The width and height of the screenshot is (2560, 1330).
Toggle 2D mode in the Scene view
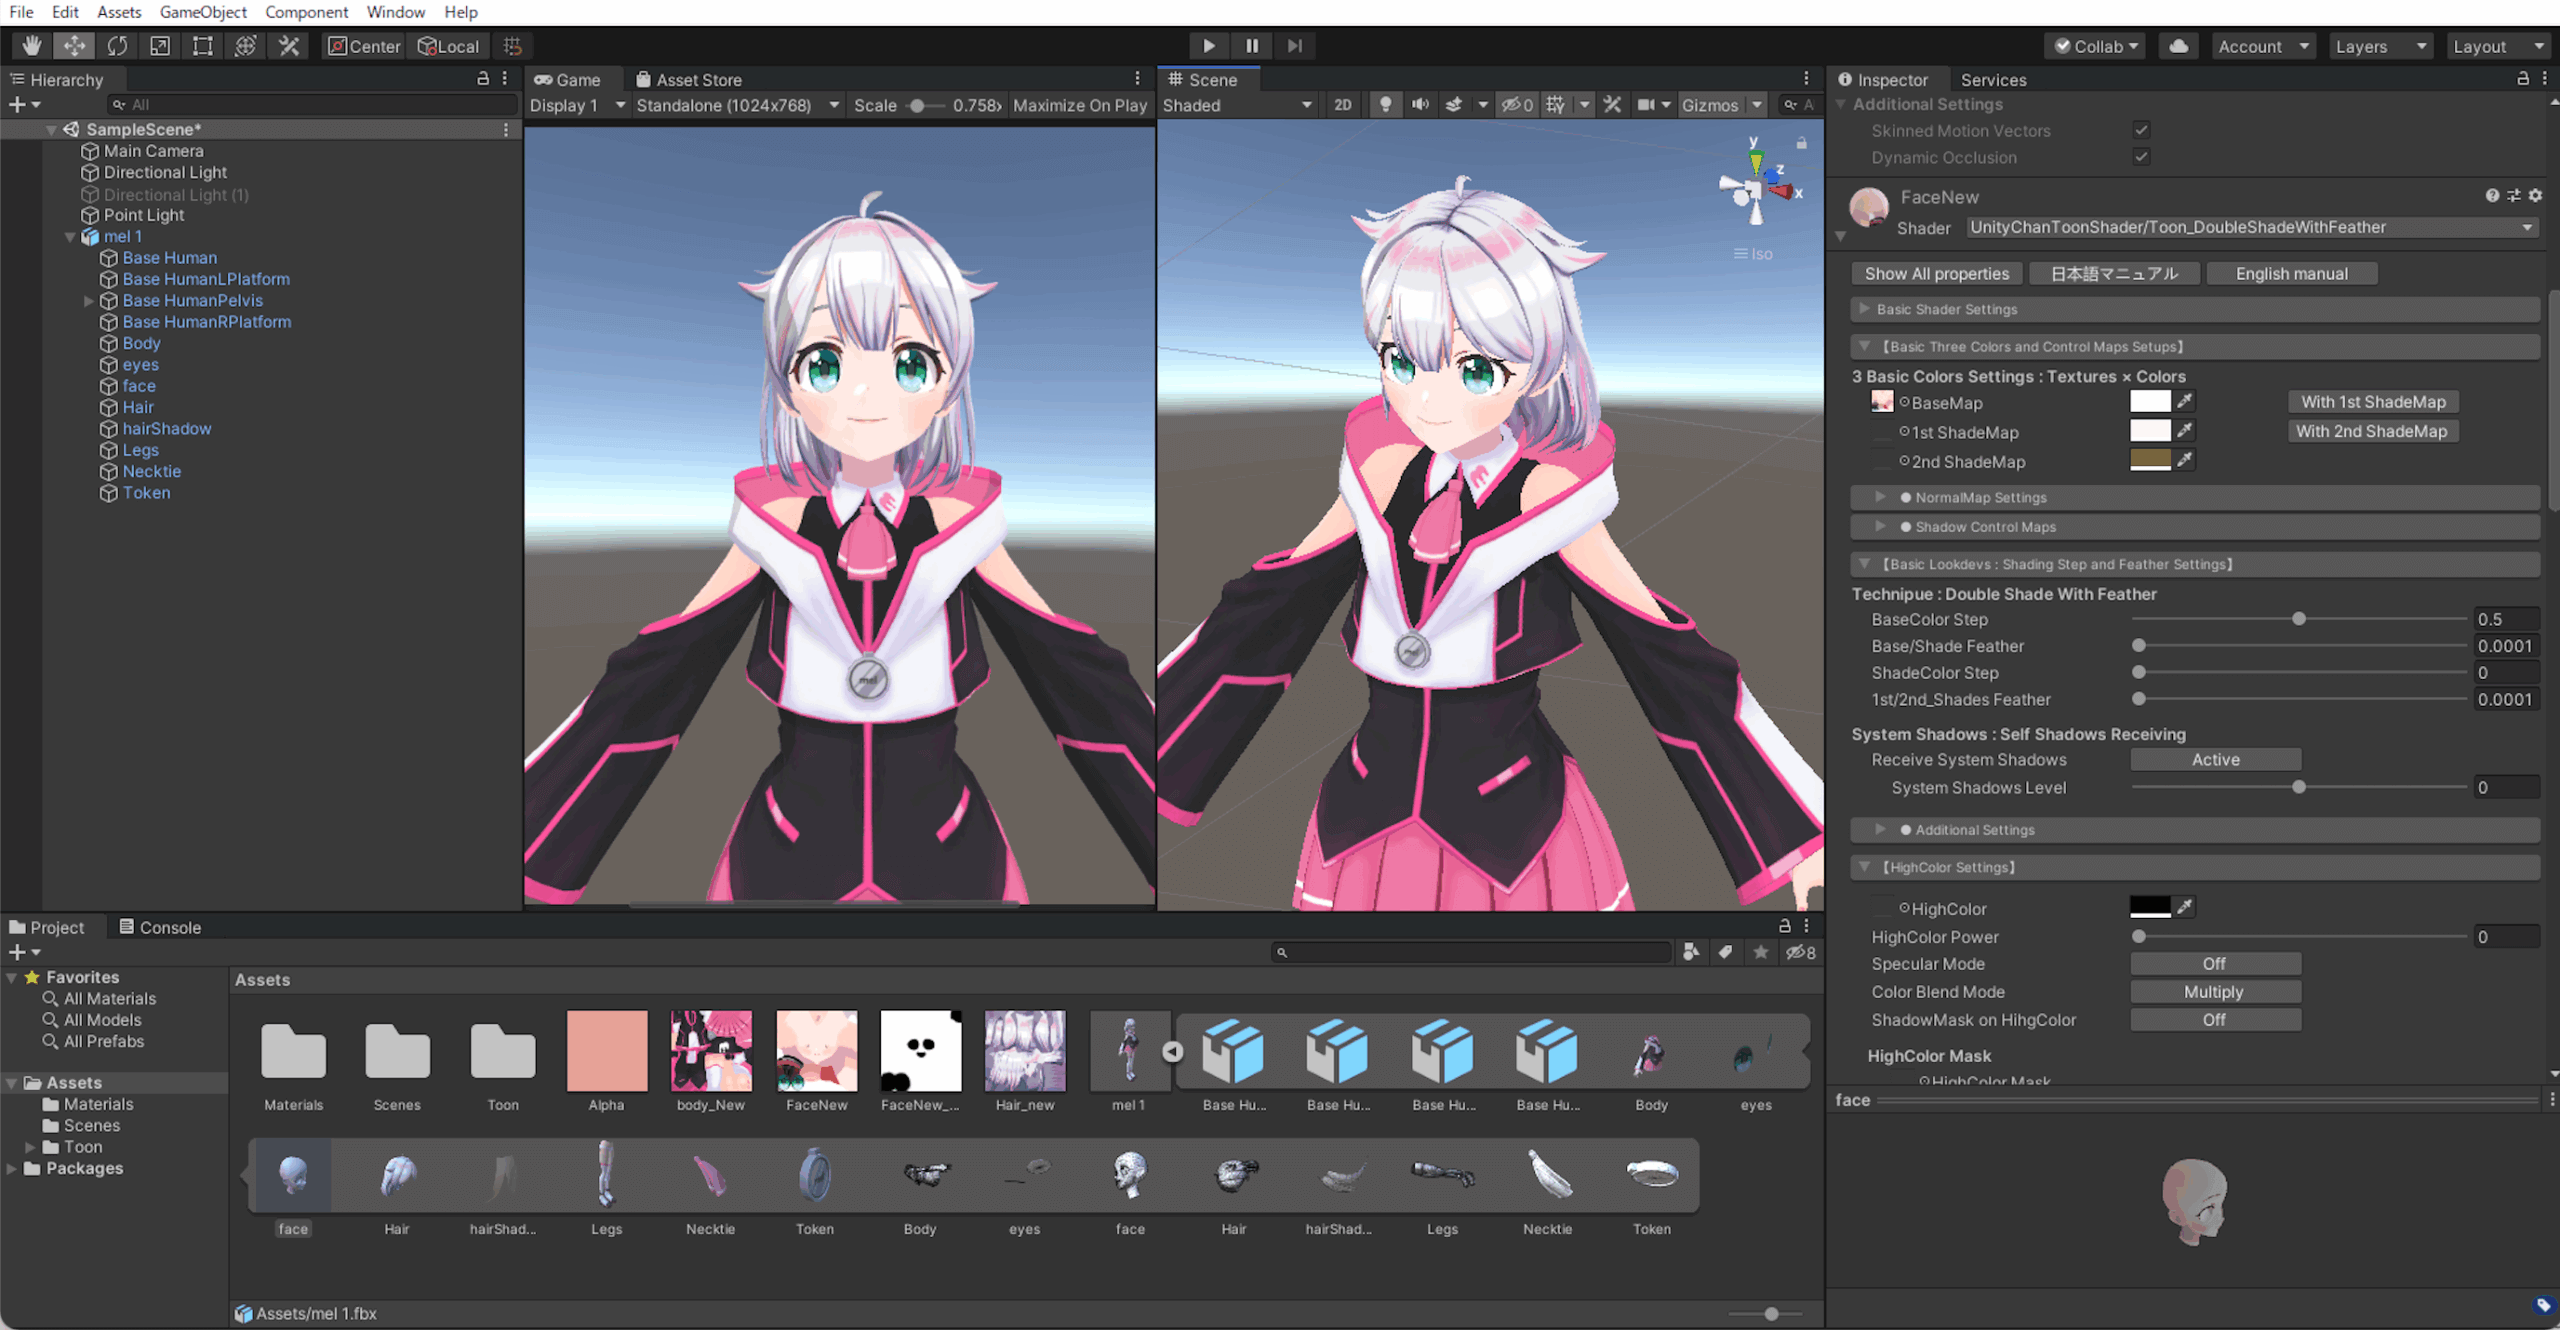[1343, 104]
